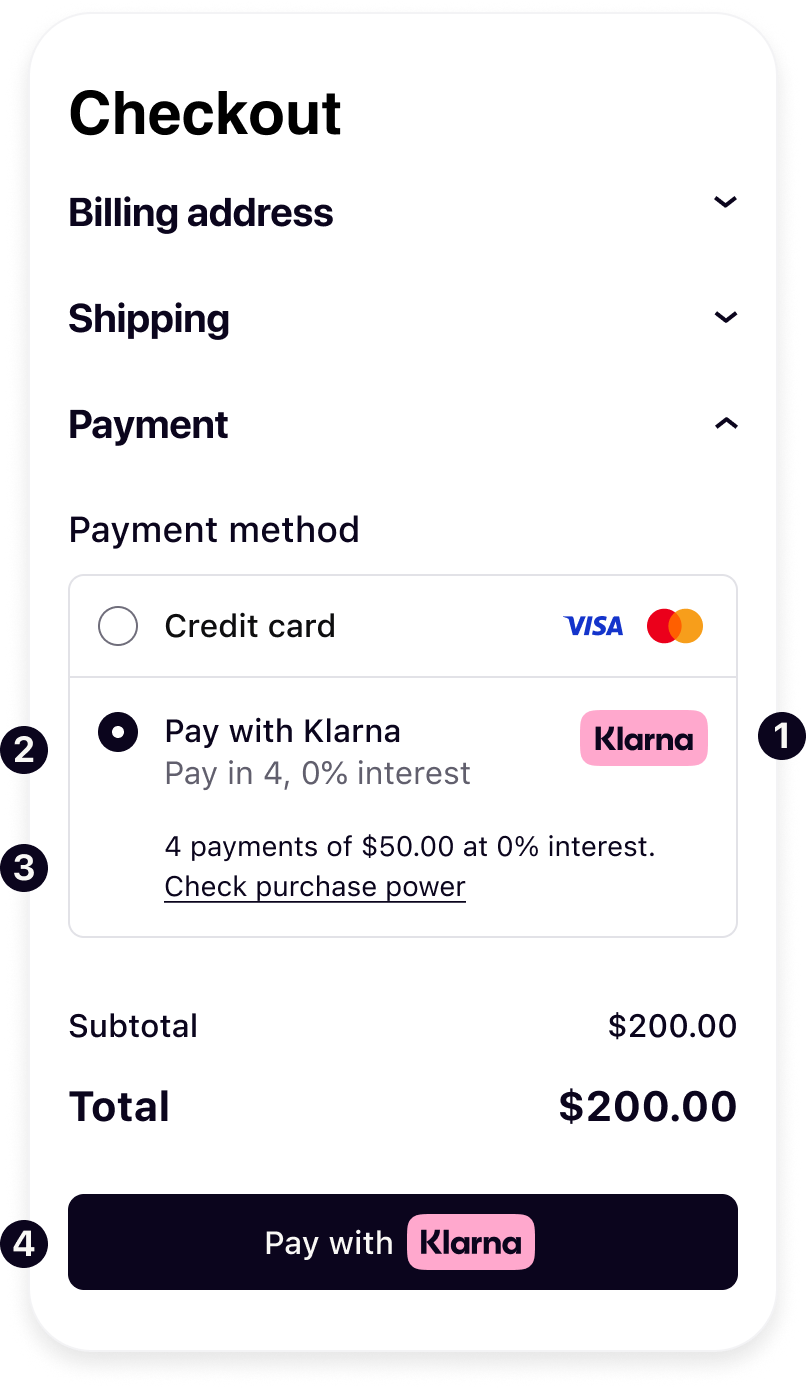The image size is (806, 1388).
Task: Collapse the Payment section chevron
Action: pos(725,424)
